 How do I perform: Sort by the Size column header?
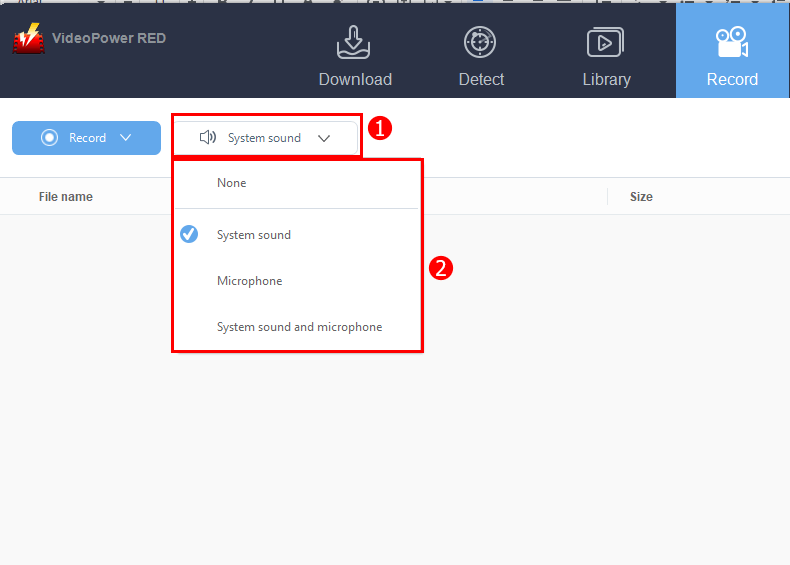coord(641,197)
